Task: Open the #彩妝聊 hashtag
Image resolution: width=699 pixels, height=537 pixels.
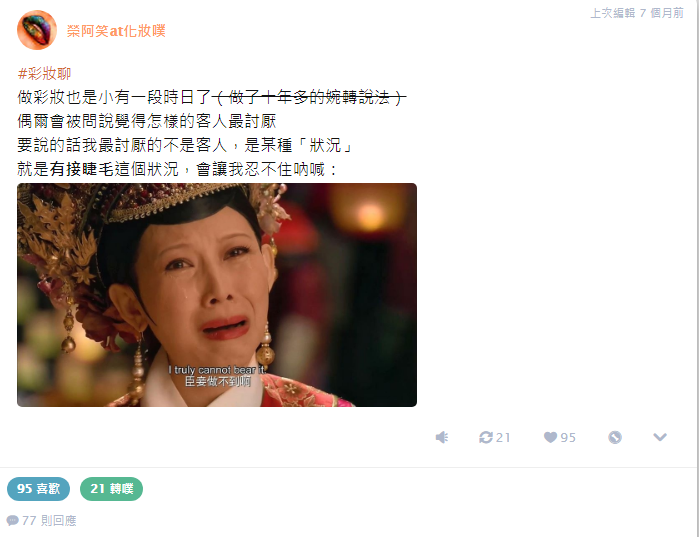Action: tap(44, 73)
